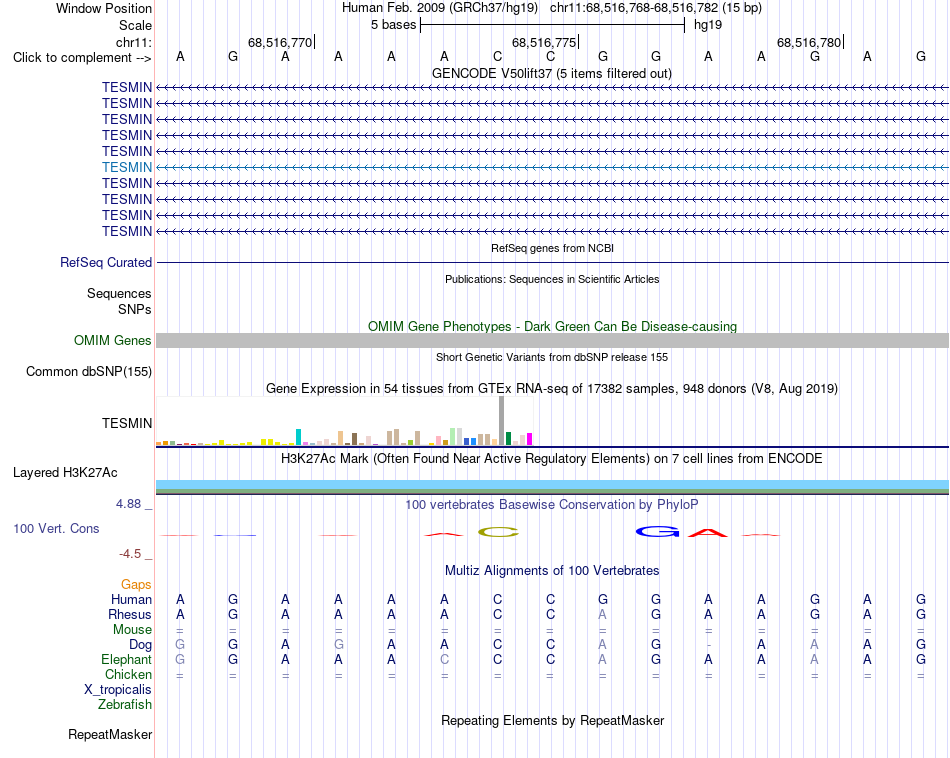
Task: Click the 68,516,770 coordinate marker
Action: [281, 42]
